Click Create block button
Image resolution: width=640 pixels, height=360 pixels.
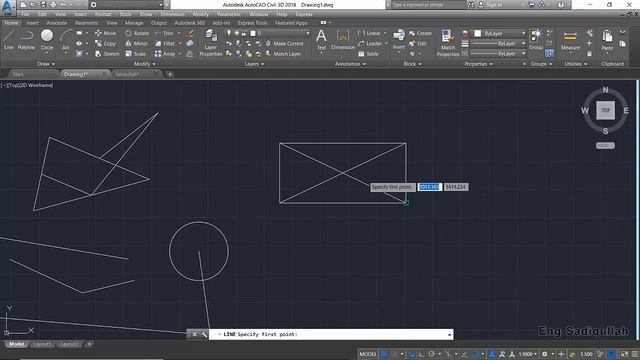pos(420,33)
